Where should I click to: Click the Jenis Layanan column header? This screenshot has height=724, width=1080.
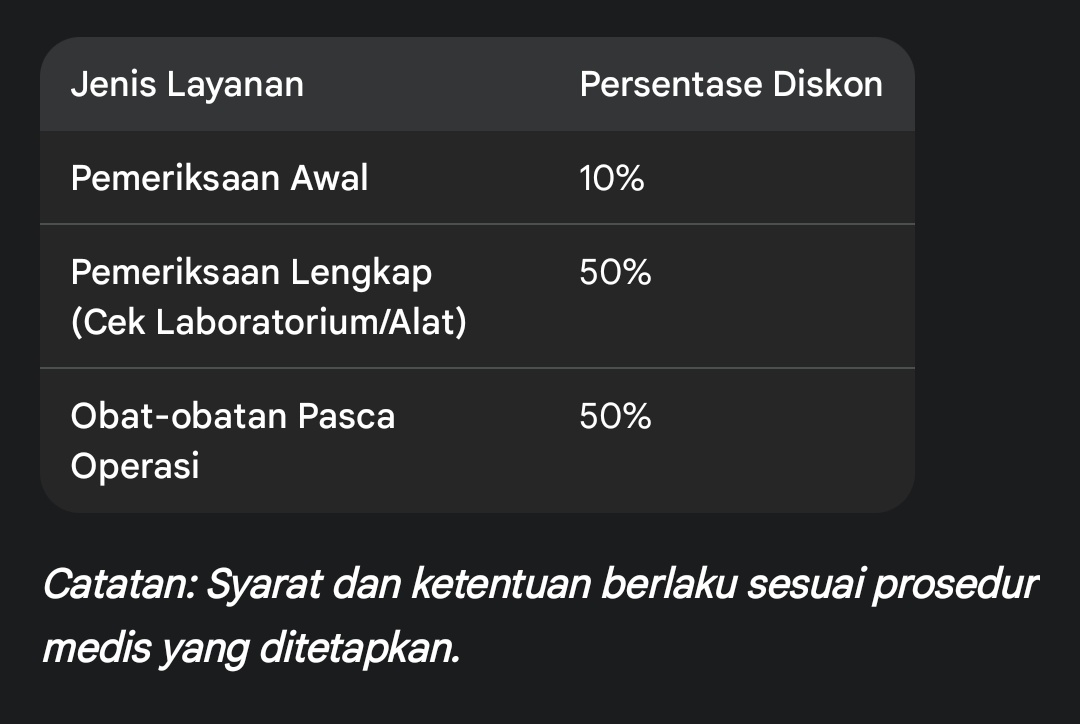pyautogui.click(x=187, y=84)
